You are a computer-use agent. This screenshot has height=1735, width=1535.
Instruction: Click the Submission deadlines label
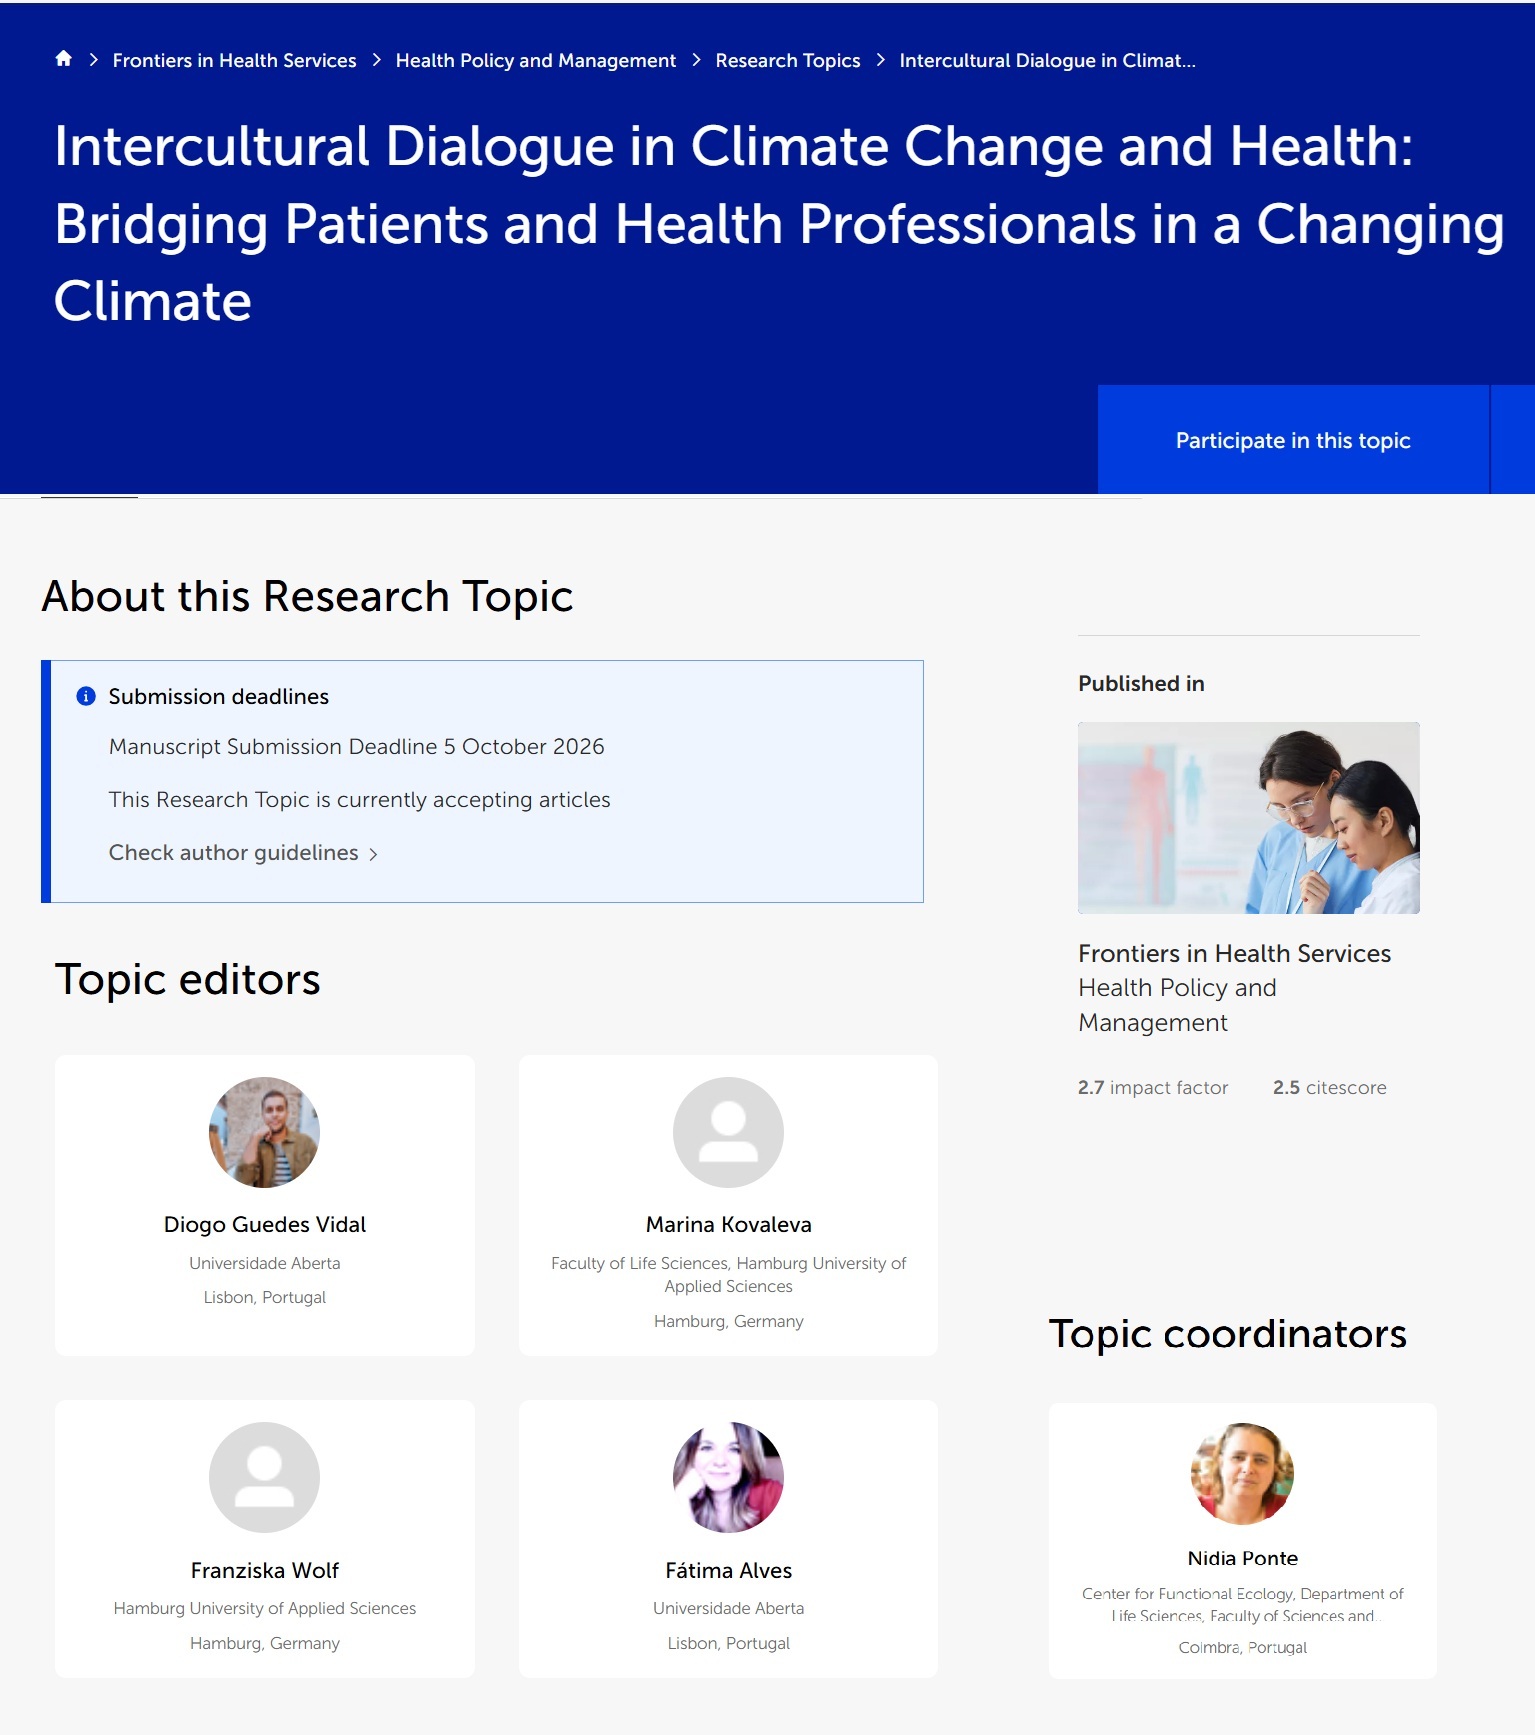tap(218, 697)
